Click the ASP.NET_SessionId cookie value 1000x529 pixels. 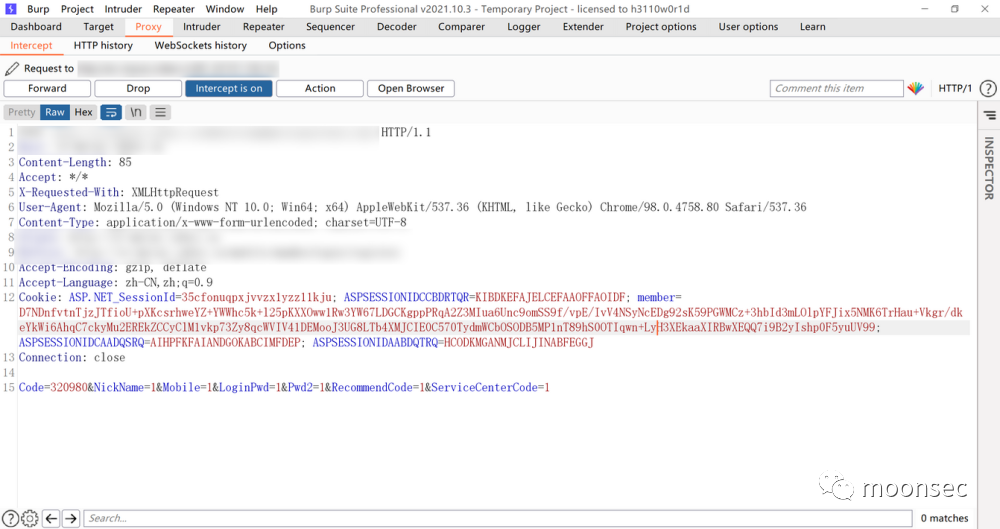coord(256,297)
